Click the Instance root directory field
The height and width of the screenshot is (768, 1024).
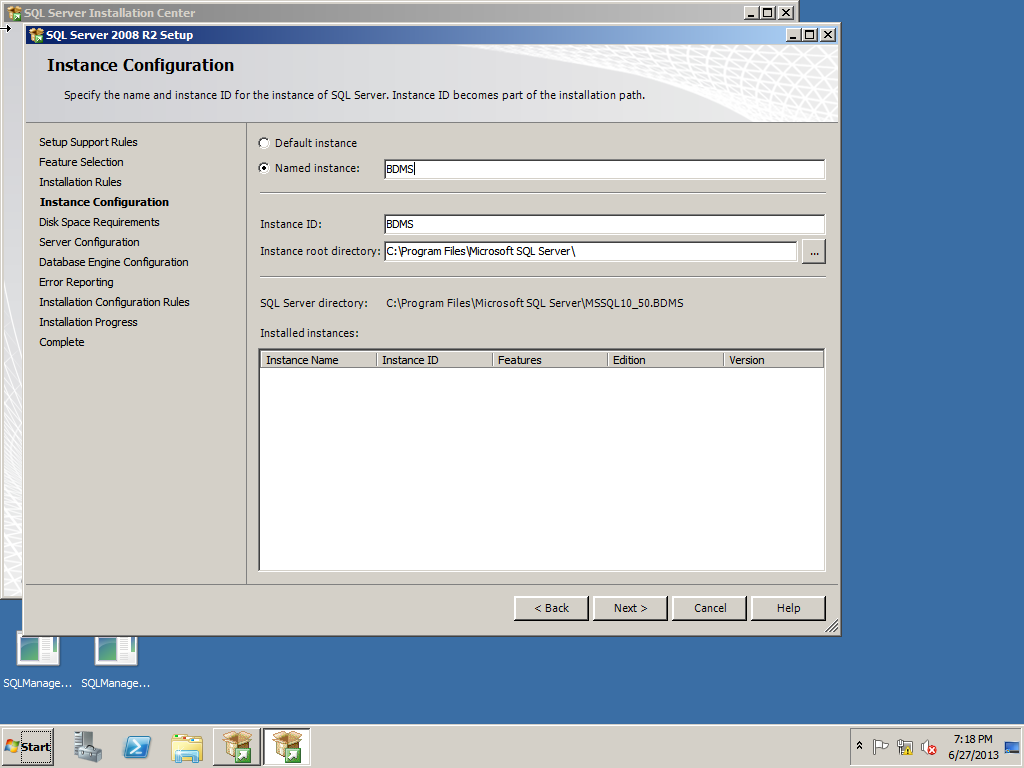591,251
